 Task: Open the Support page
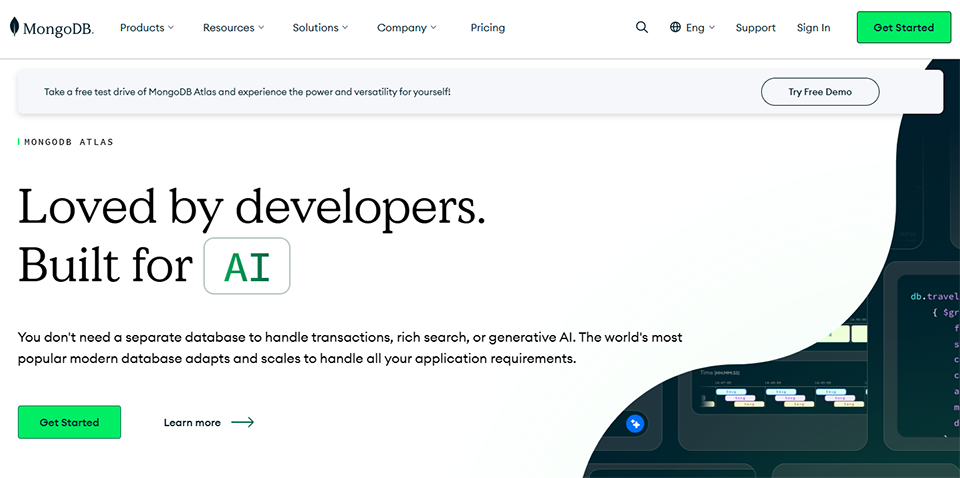(x=755, y=28)
